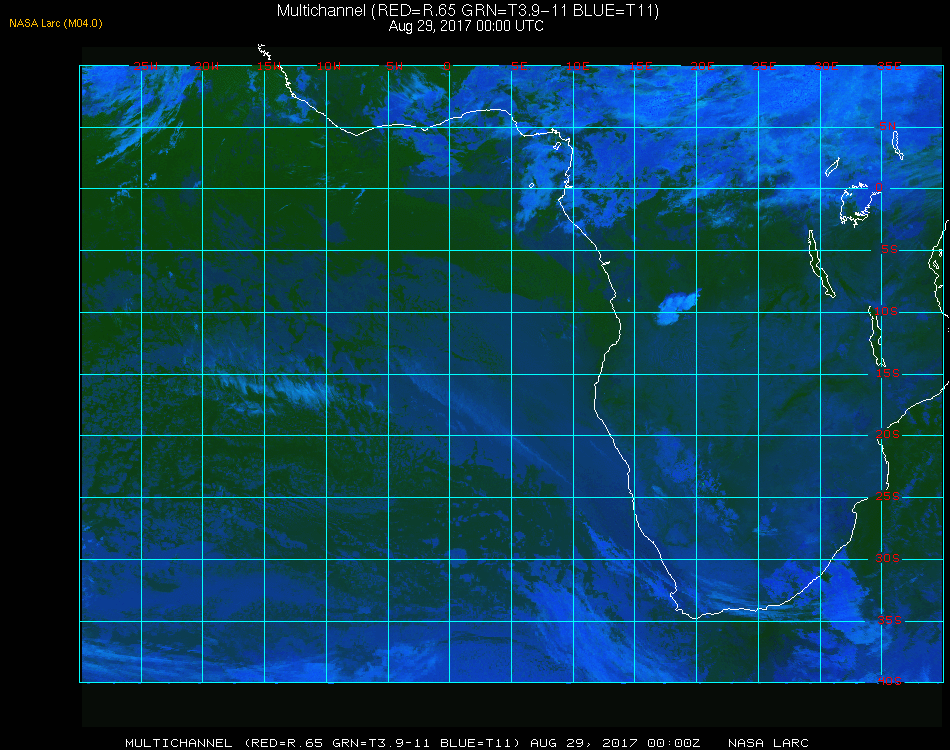Click the 15S latitude label

[888, 373]
